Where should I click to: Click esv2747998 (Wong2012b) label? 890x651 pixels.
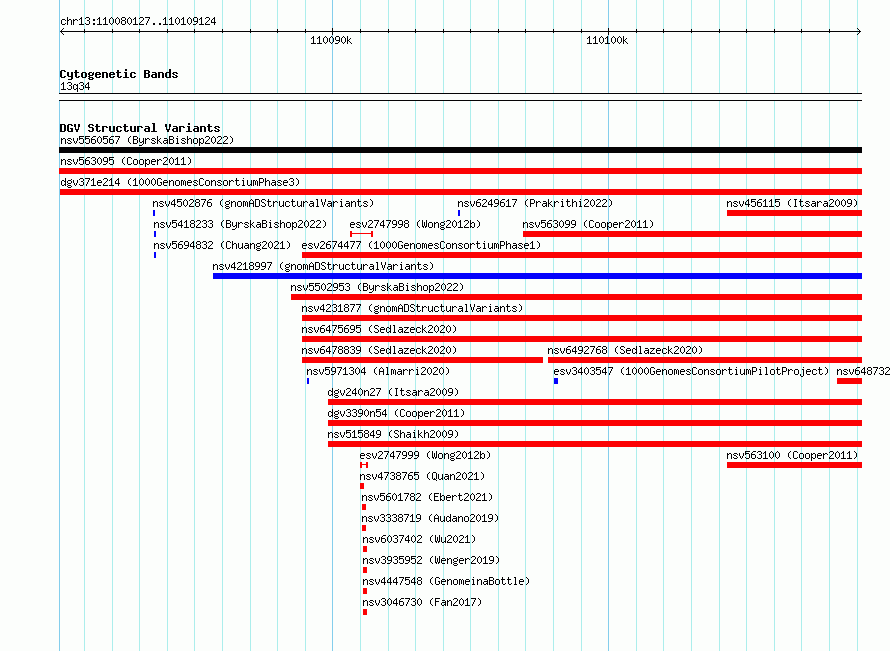point(415,224)
